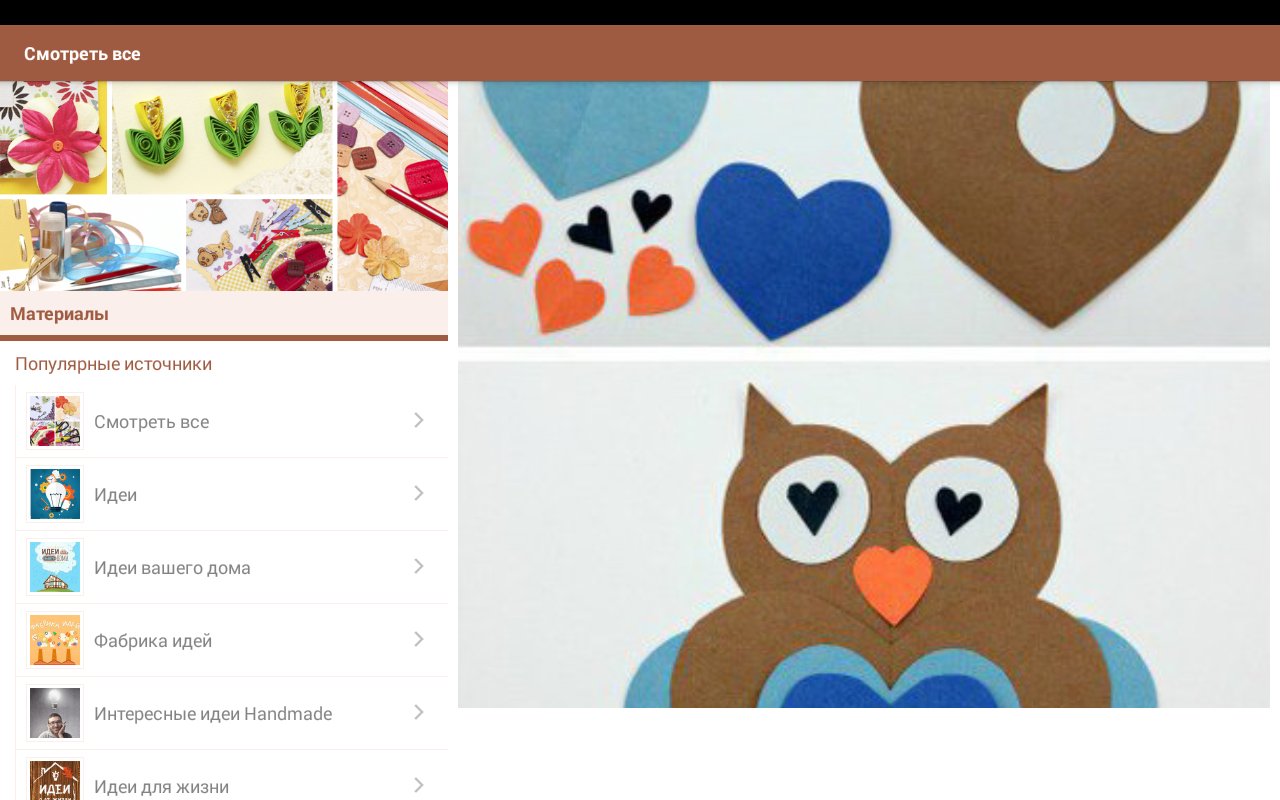The width and height of the screenshot is (1280, 800).
Task: Tap the Идеи для жизни brown icon
Action: coord(55,781)
